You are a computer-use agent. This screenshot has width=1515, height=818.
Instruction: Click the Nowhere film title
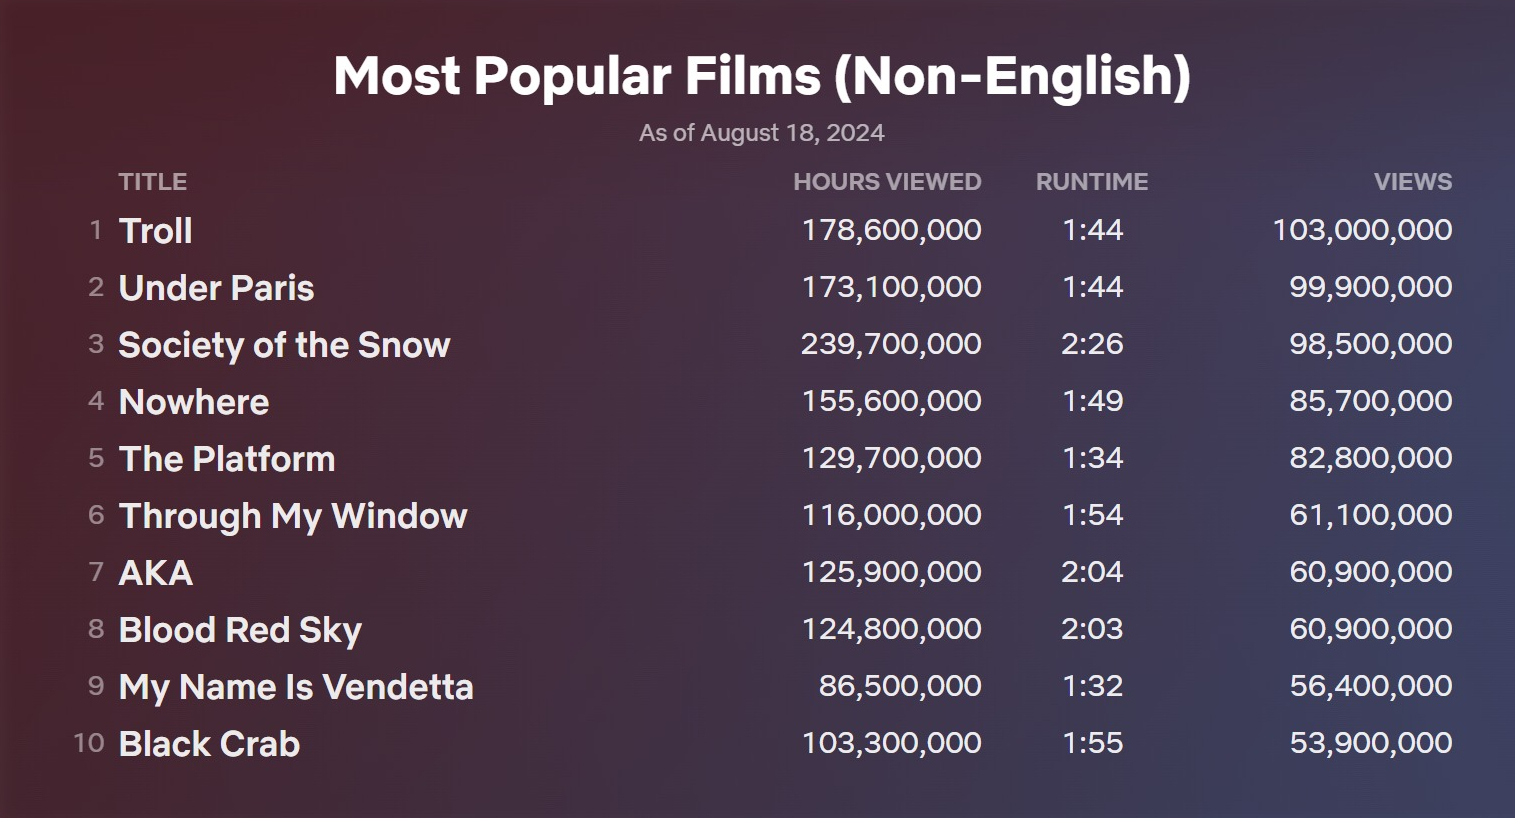click(x=194, y=402)
